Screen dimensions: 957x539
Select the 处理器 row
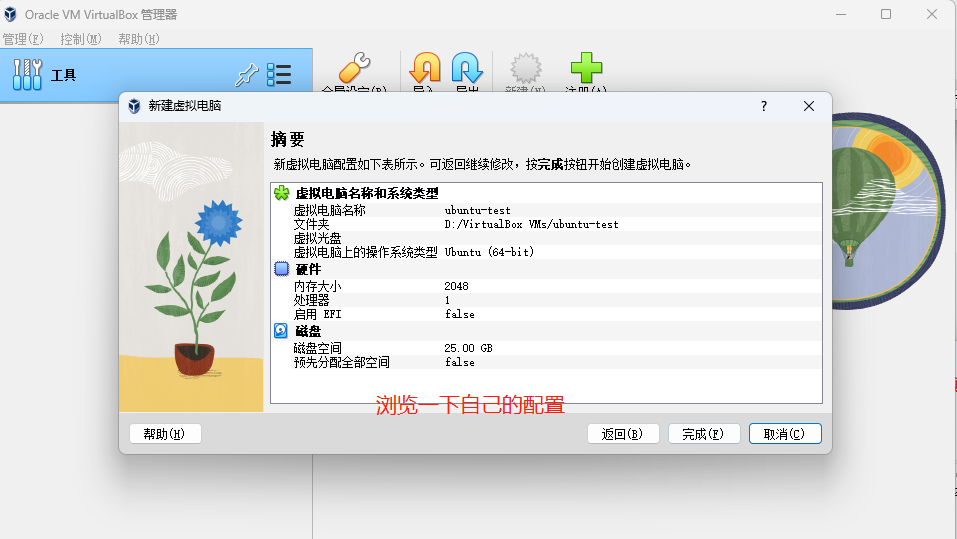[546, 300]
